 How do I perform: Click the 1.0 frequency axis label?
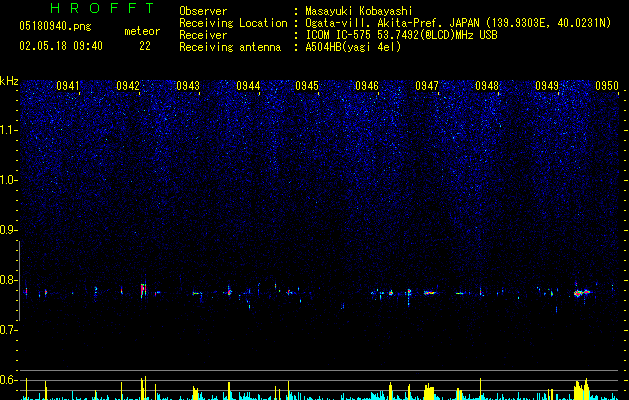coord(8,180)
